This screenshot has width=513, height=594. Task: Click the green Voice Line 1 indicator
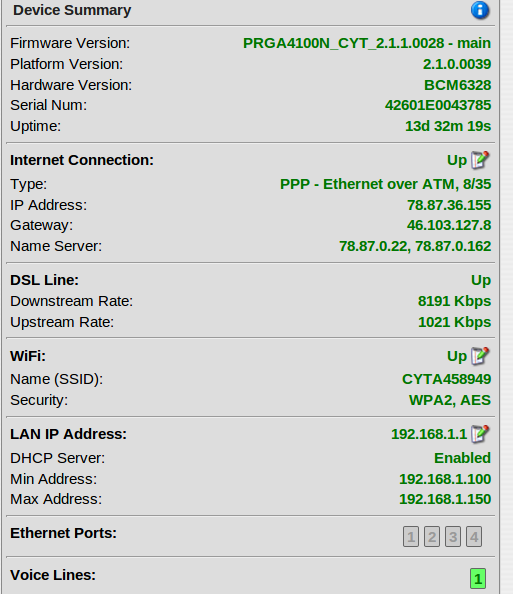coord(478,578)
